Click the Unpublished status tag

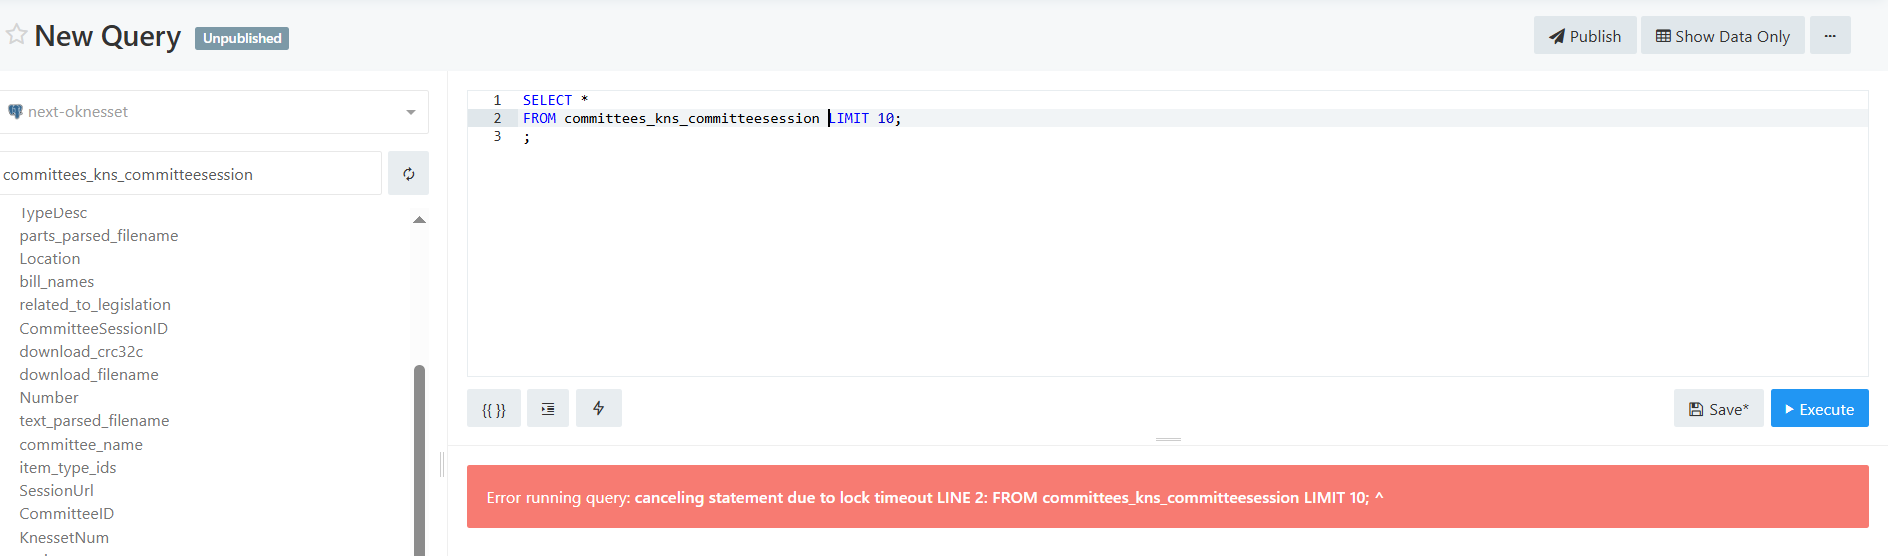pyautogui.click(x=242, y=38)
